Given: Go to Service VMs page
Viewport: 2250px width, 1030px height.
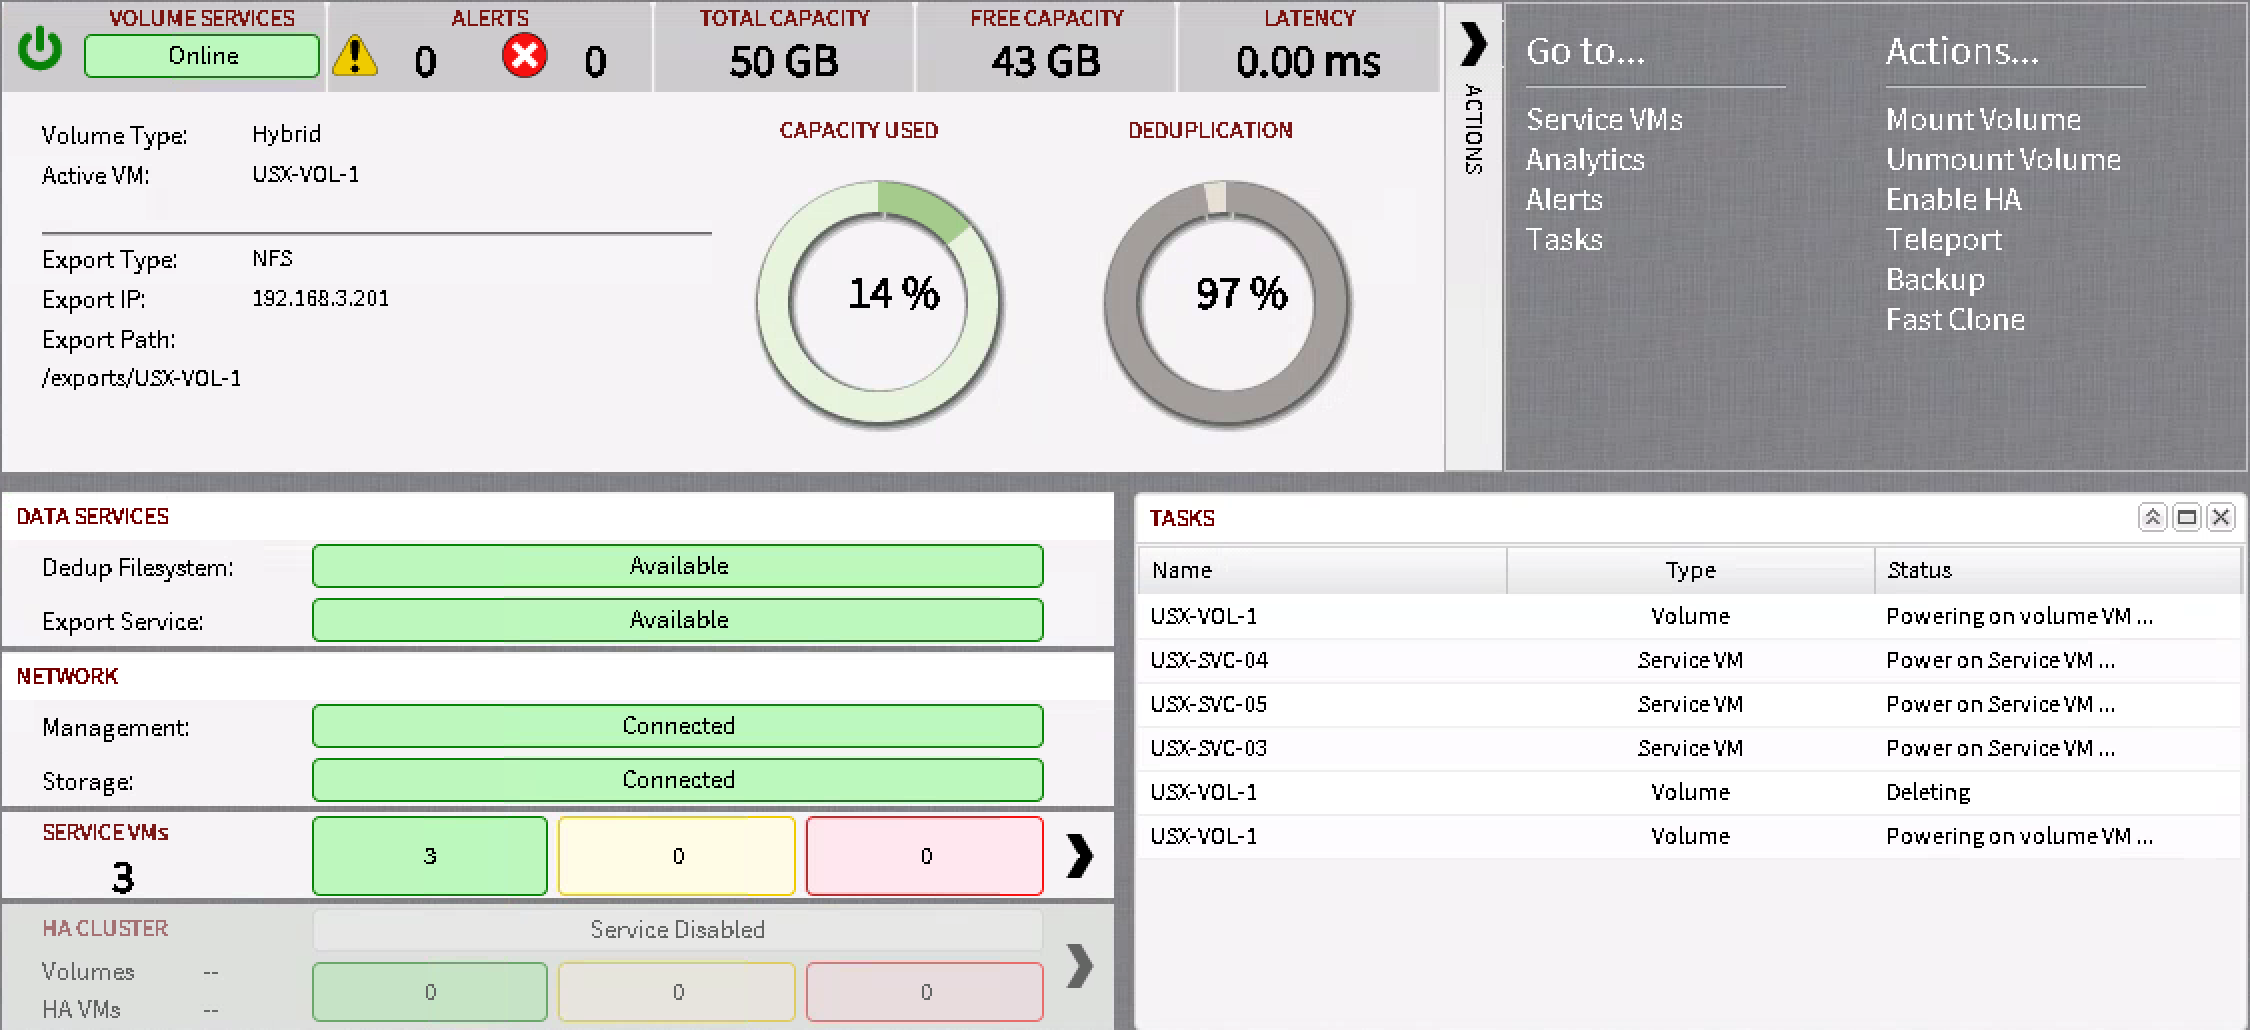Looking at the screenshot, I should [x=1604, y=120].
